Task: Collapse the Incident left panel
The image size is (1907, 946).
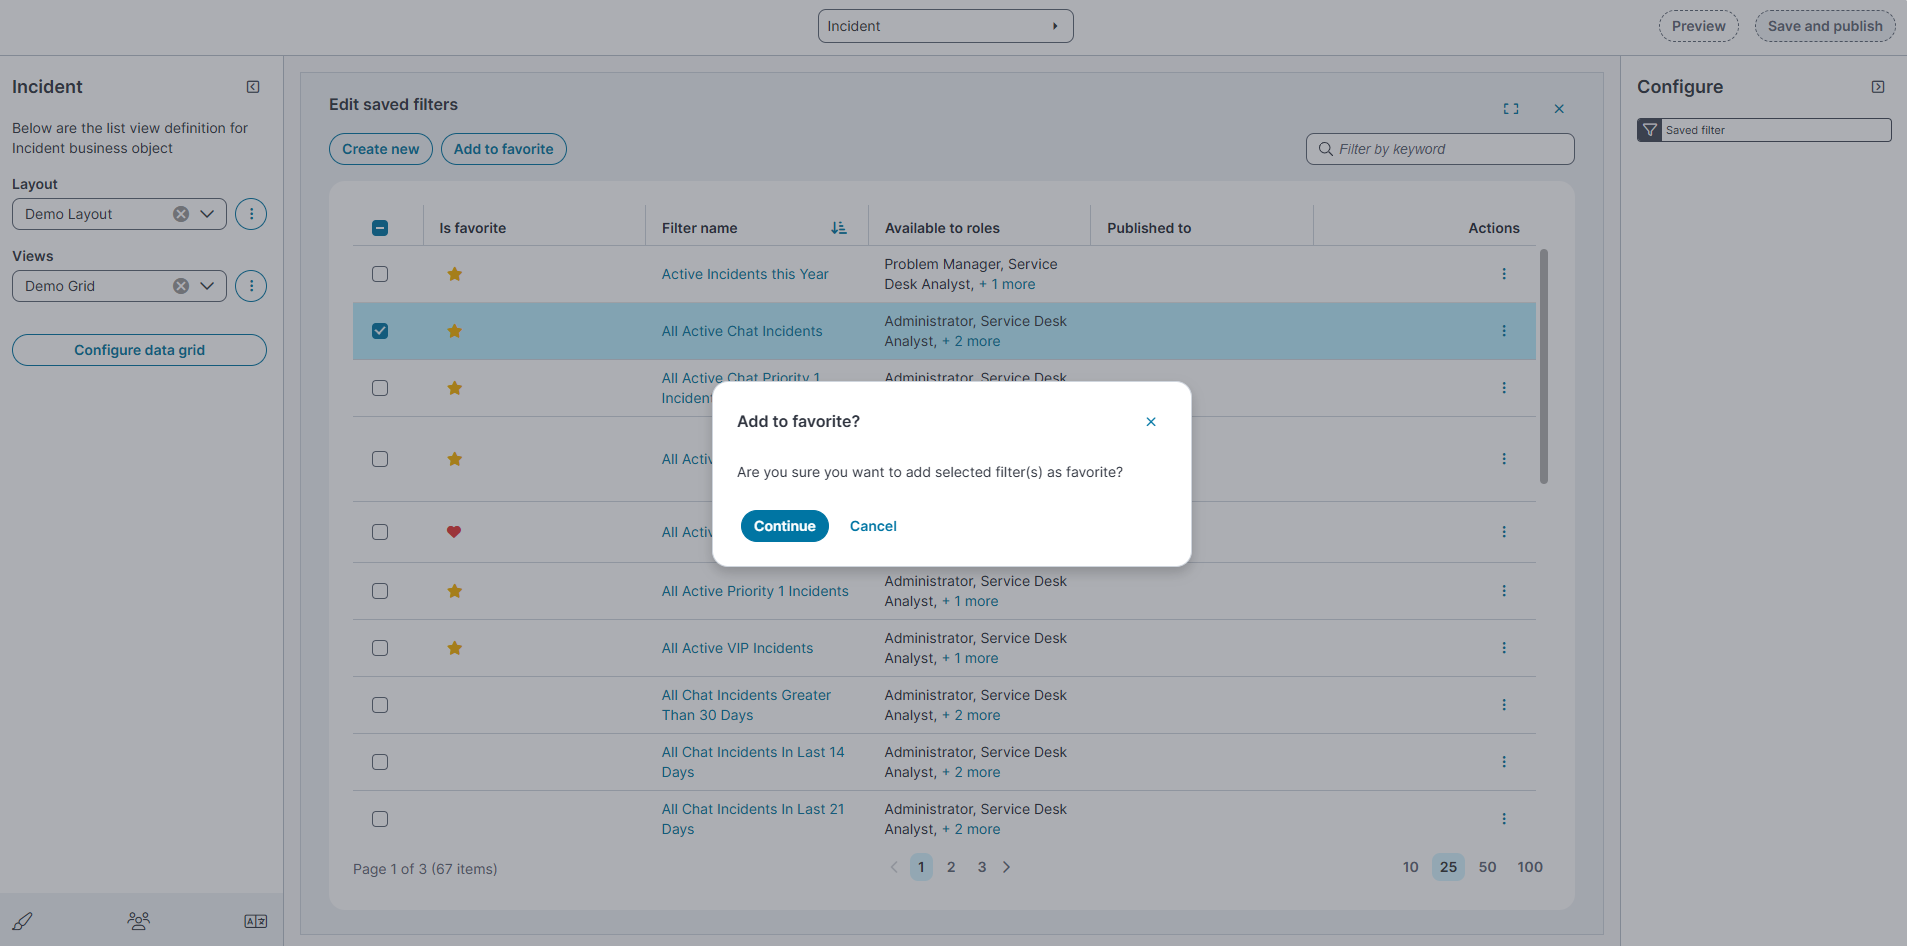Action: [253, 87]
